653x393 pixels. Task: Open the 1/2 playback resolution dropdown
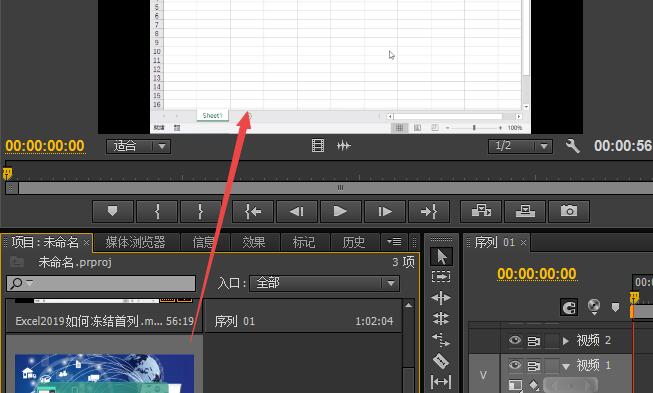[x=520, y=146]
